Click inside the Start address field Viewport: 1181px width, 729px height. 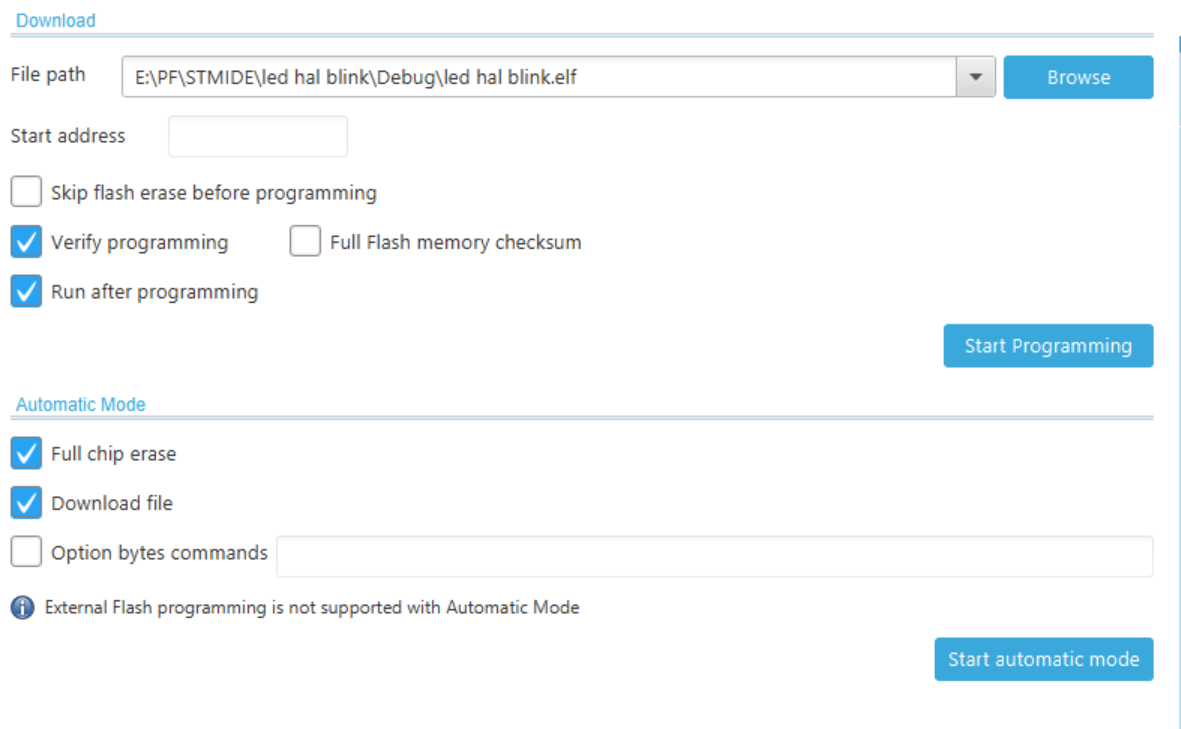(x=257, y=136)
